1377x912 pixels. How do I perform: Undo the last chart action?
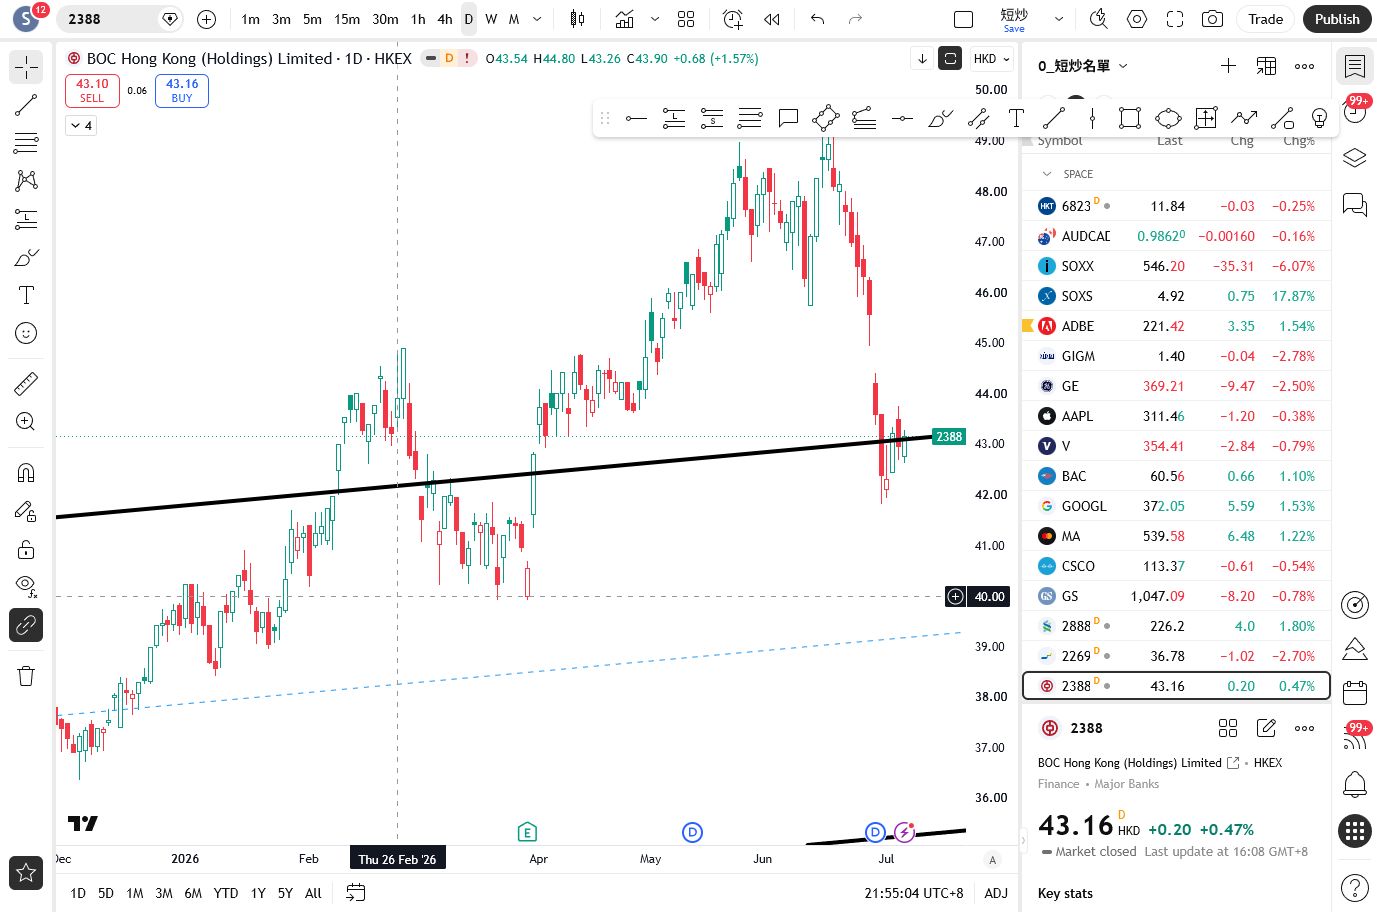(x=818, y=19)
